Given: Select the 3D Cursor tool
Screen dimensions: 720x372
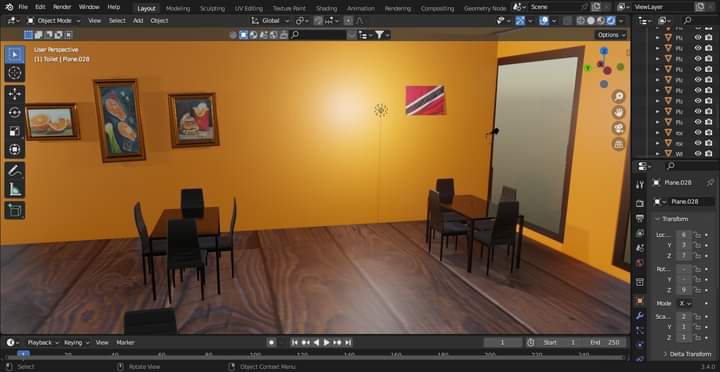Looking at the screenshot, I should click(15, 73).
